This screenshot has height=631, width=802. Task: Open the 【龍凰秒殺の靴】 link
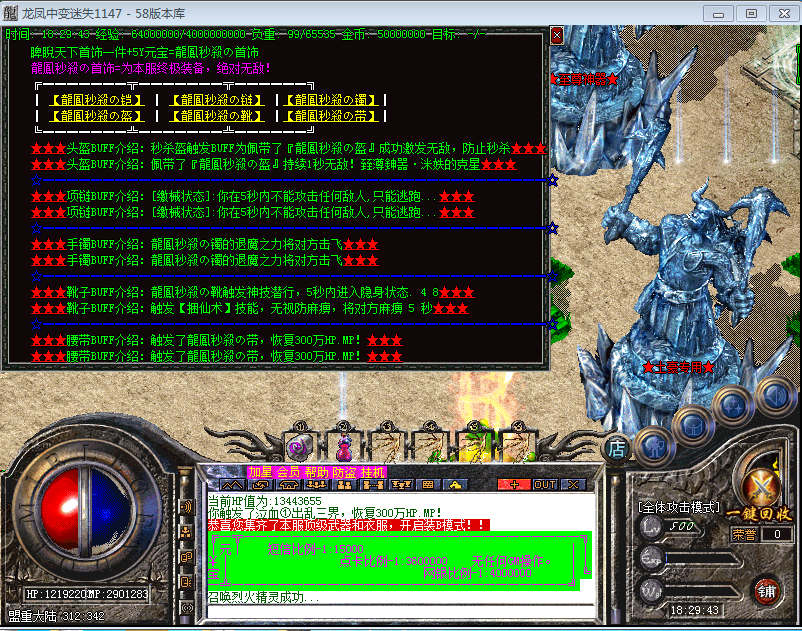click(x=216, y=116)
